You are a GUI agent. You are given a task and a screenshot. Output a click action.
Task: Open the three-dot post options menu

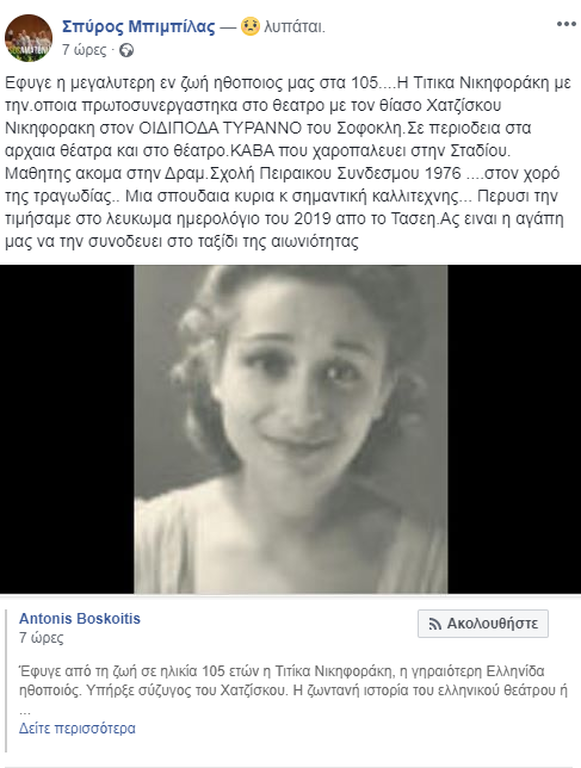(x=566, y=24)
